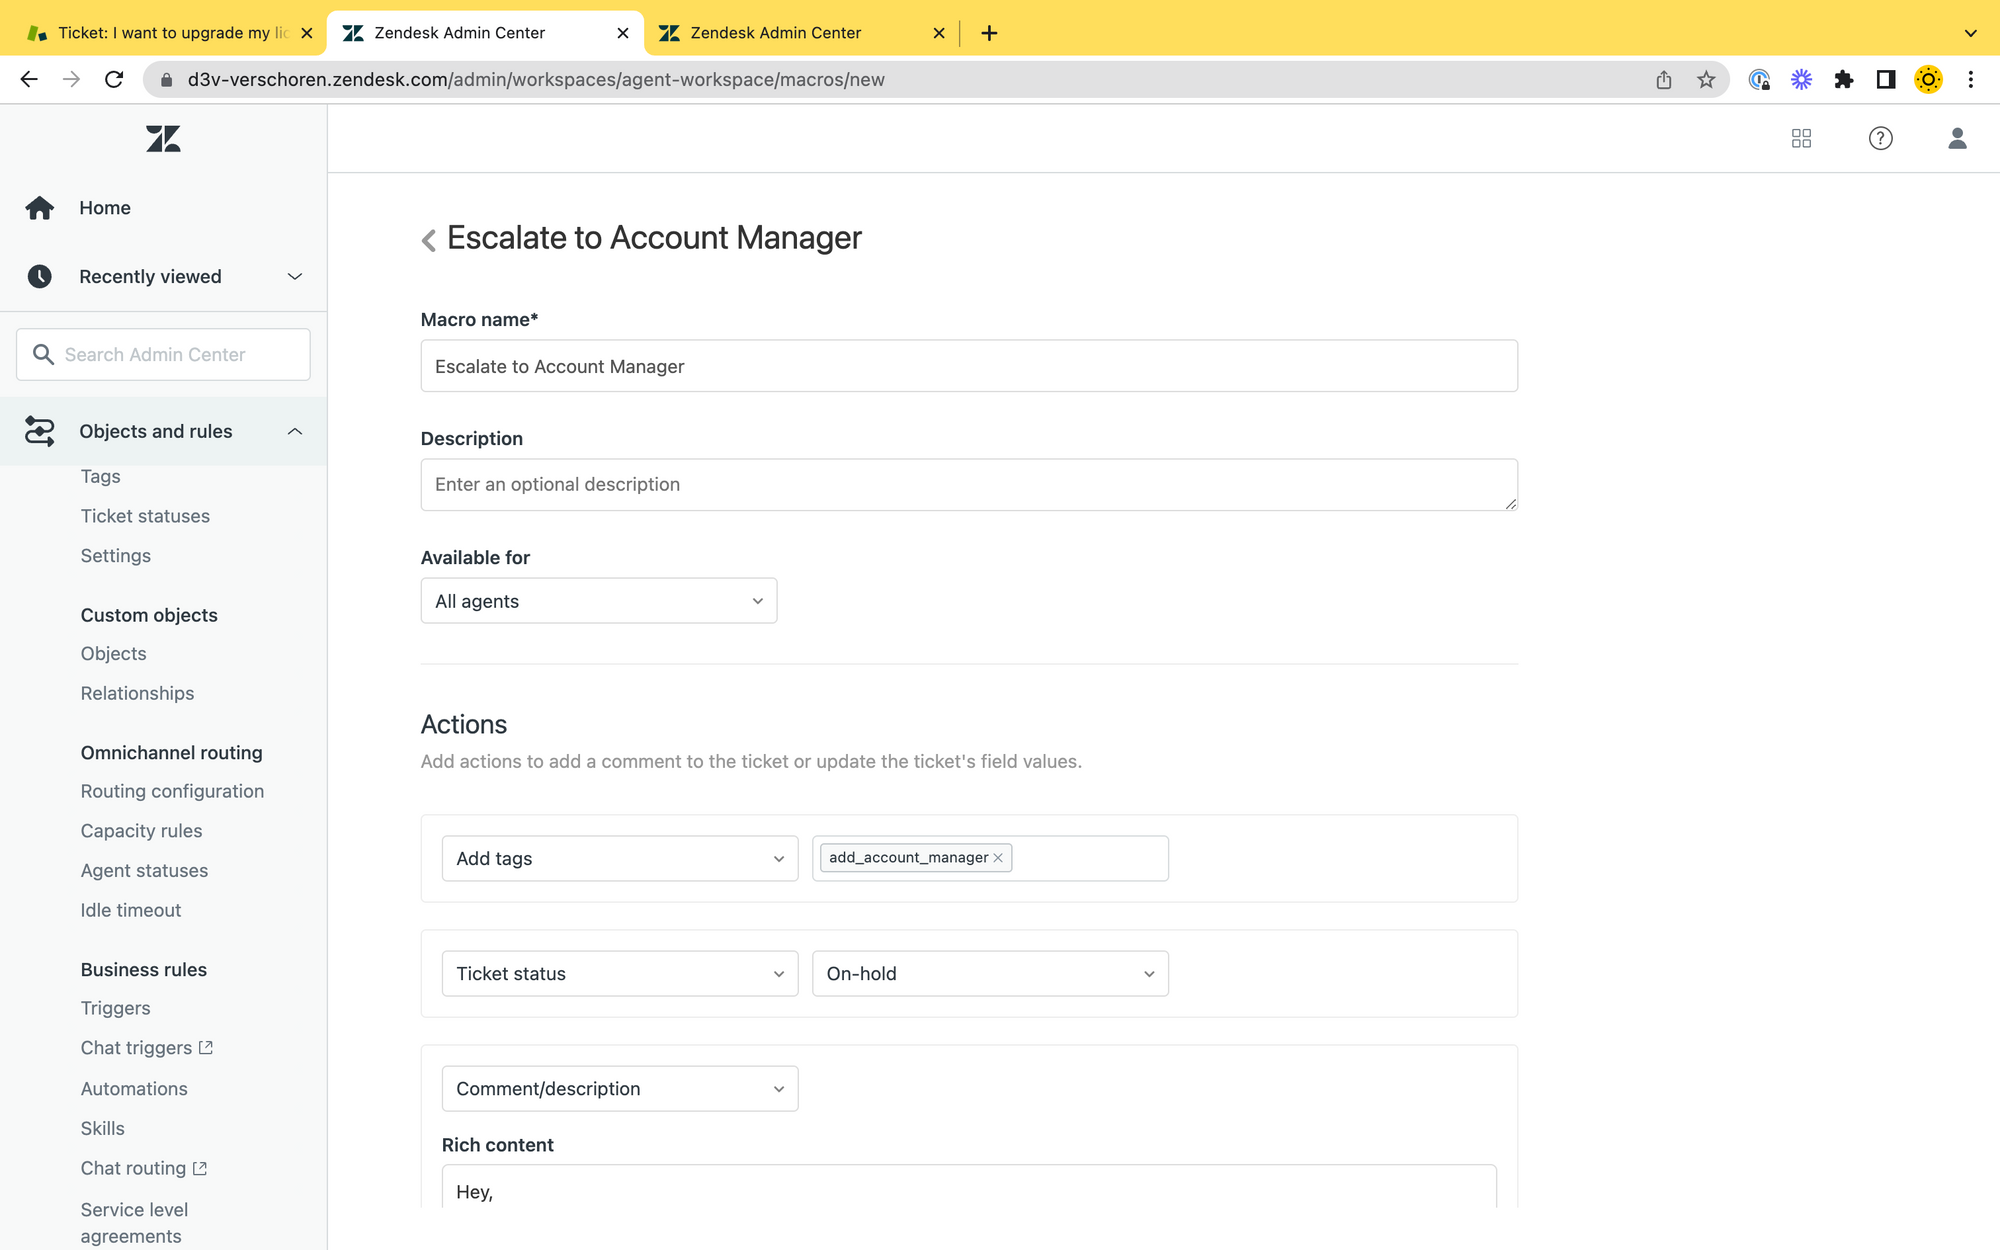Open the Available for All agents dropdown
The image size is (2000, 1250).
tap(598, 601)
